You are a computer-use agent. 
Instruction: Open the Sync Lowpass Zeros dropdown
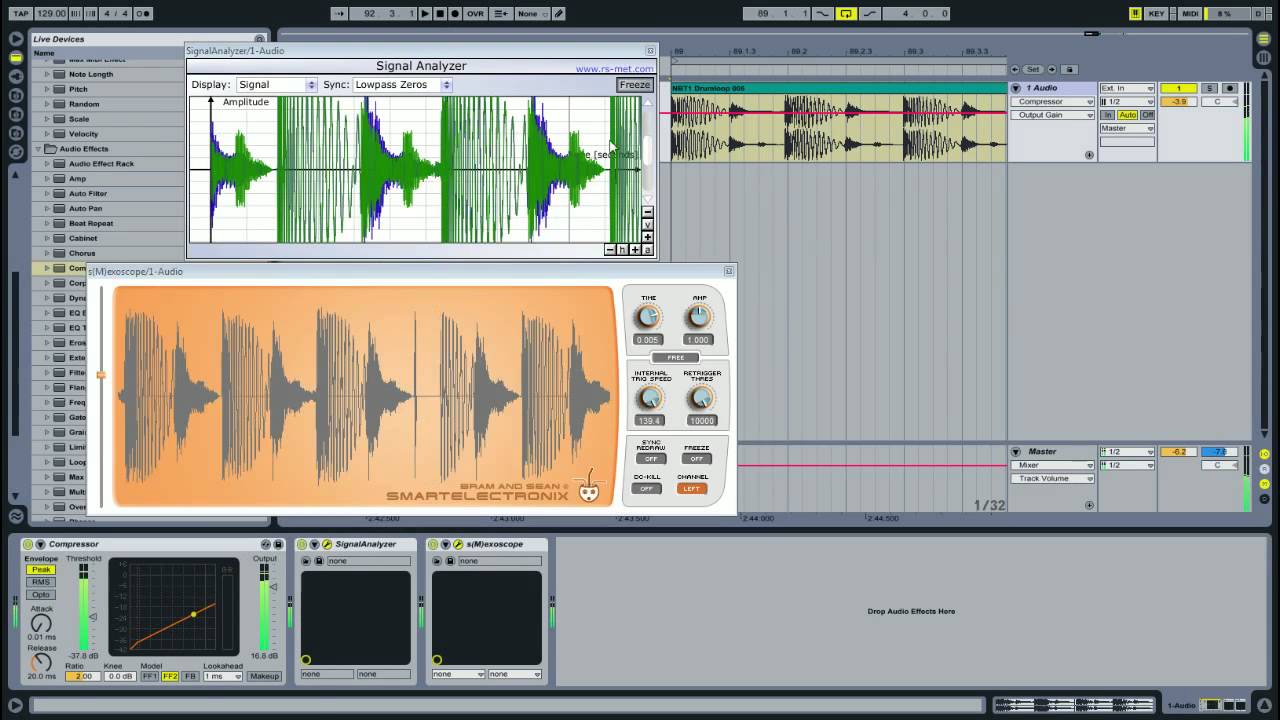coord(402,85)
